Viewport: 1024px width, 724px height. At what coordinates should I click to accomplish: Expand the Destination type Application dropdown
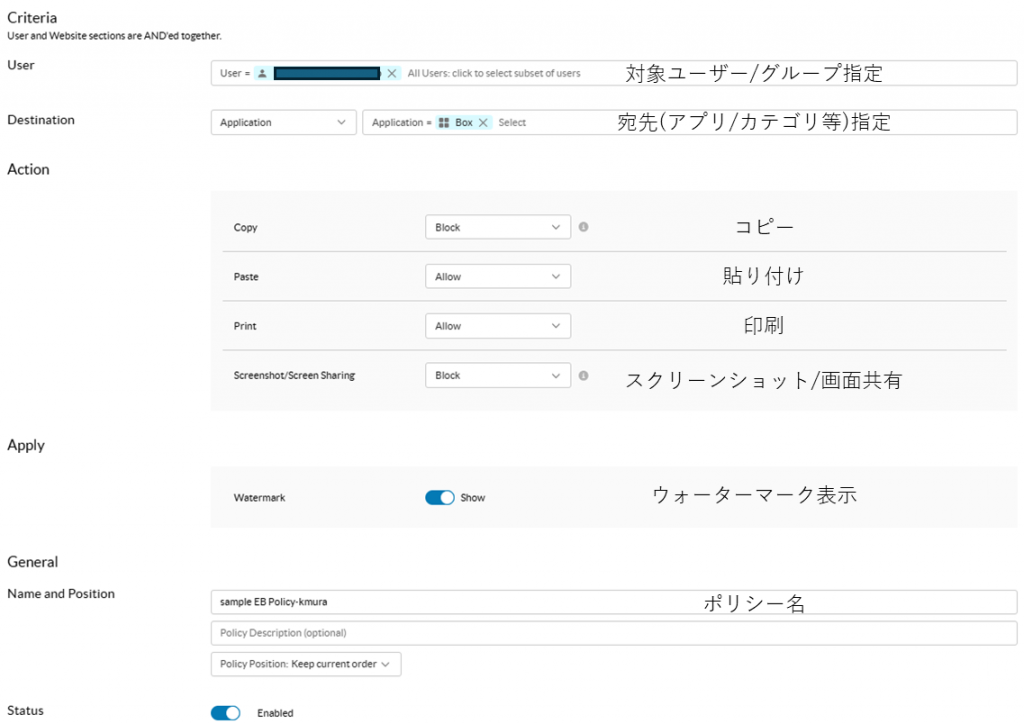tap(283, 122)
